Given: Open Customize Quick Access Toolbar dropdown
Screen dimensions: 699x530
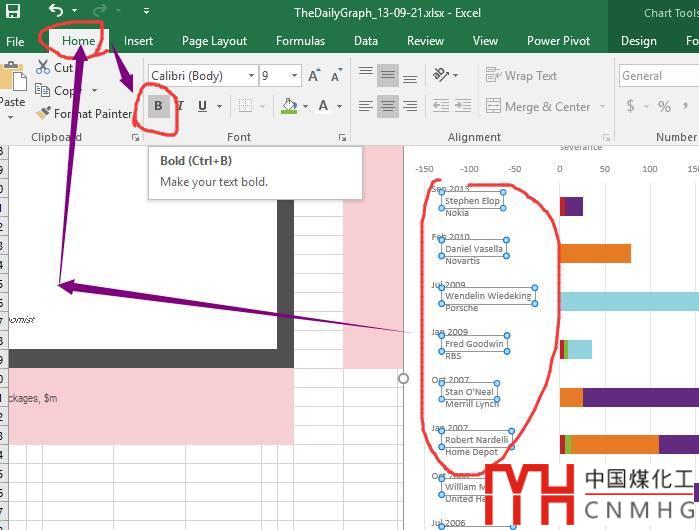Looking at the screenshot, I should point(146,11).
